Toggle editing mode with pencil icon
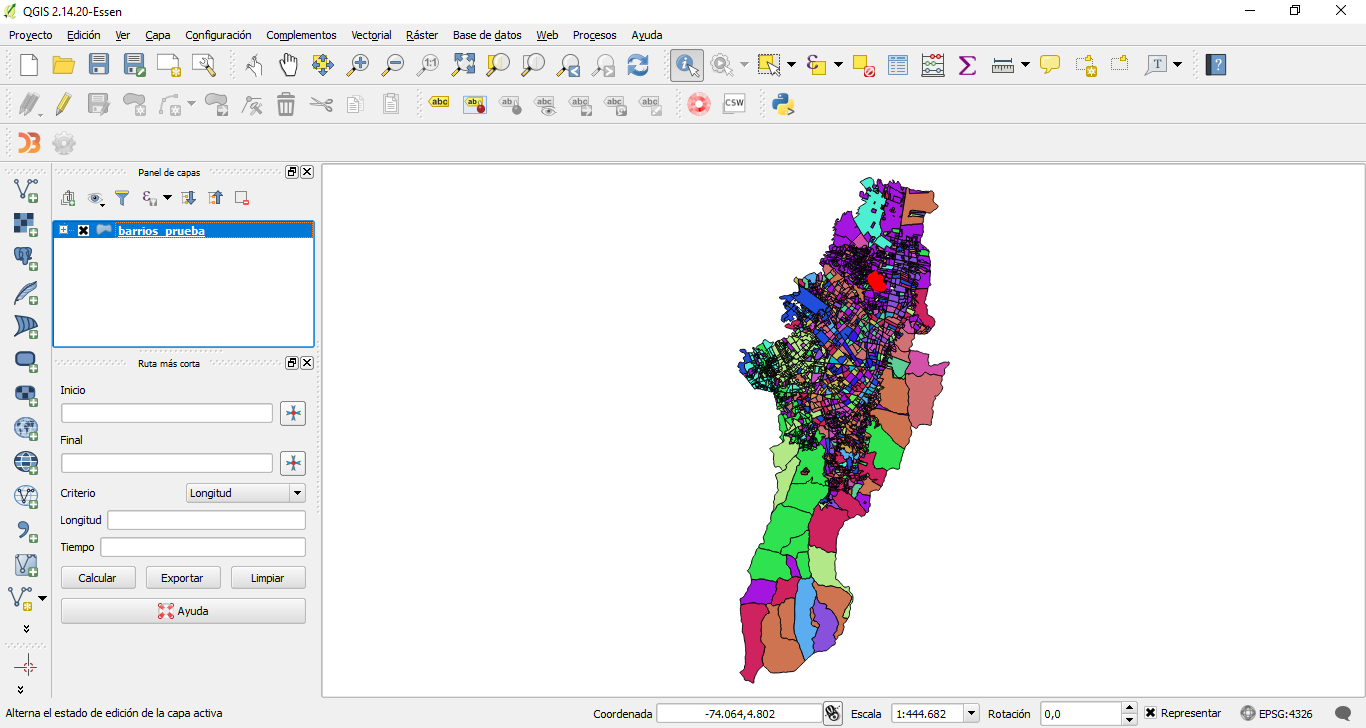The height and width of the screenshot is (728, 1366). pos(63,103)
